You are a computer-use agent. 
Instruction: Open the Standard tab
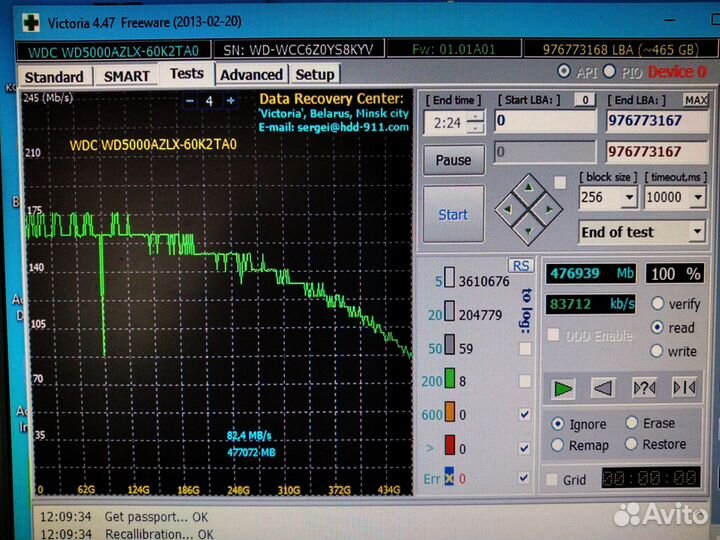[54, 77]
